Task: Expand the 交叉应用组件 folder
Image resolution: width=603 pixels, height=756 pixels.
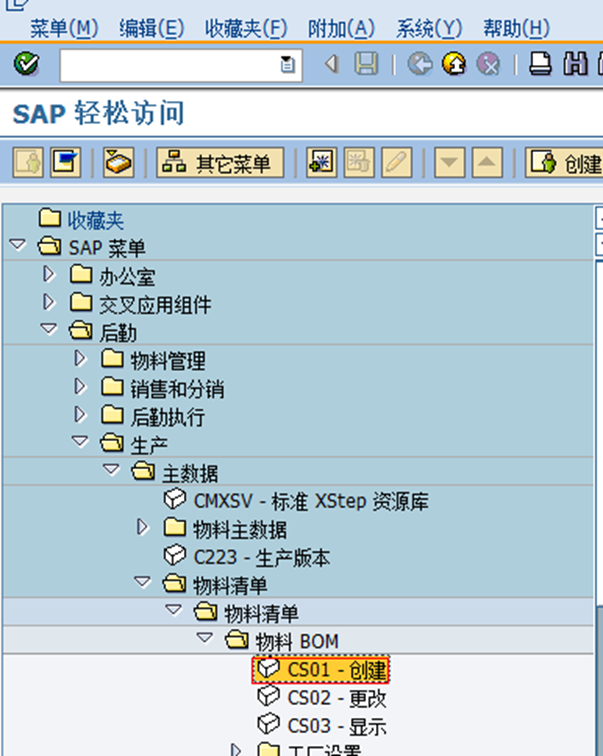Action: pyautogui.click(x=49, y=302)
